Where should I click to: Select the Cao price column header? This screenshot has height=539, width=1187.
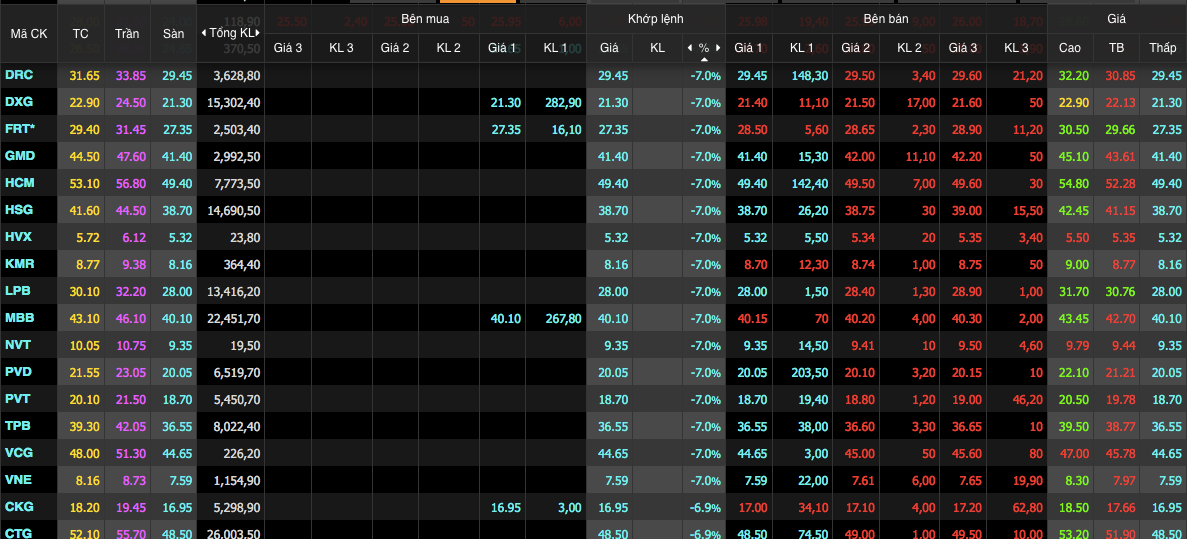pyautogui.click(x=1069, y=48)
